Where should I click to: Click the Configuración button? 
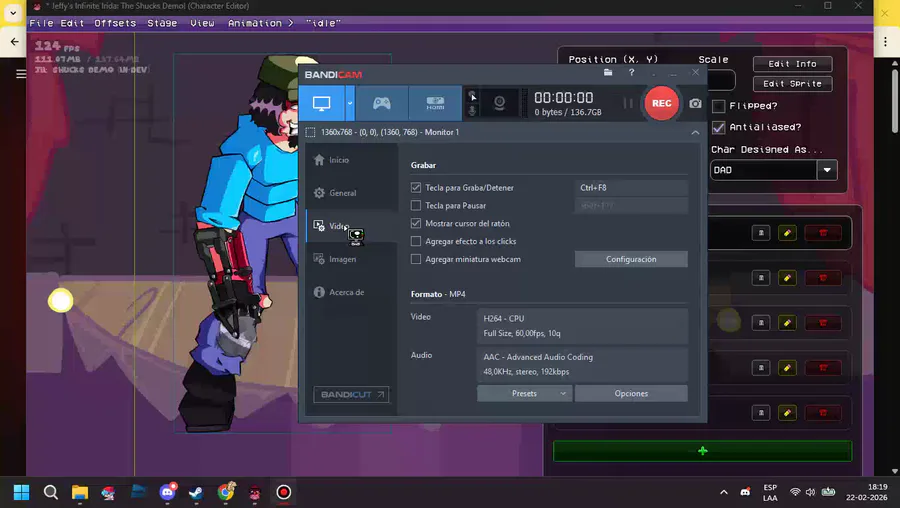(631, 259)
